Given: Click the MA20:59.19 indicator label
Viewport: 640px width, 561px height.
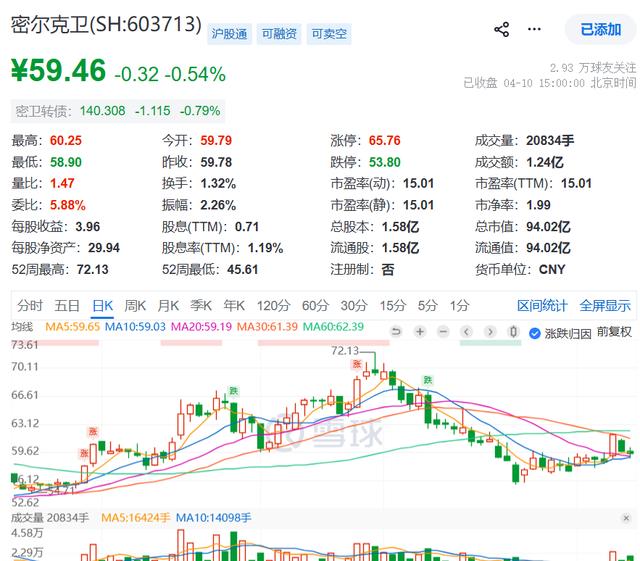Looking at the screenshot, I should pos(201,327).
